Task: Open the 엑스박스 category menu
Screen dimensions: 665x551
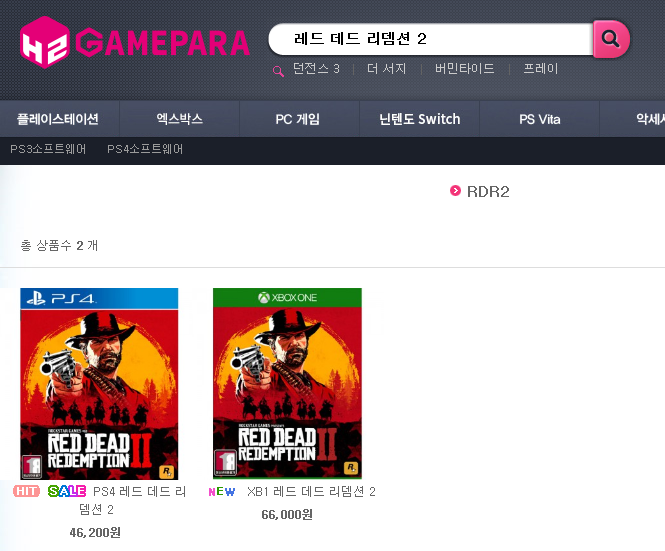Action: point(180,119)
